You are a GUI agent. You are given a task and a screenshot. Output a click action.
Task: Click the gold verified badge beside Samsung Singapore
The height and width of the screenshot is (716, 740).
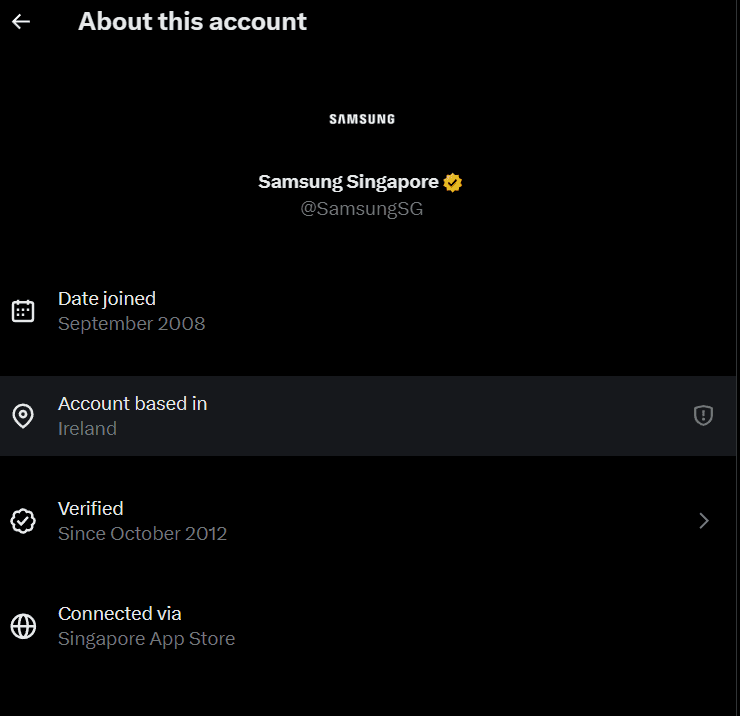pyautogui.click(x=453, y=182)
